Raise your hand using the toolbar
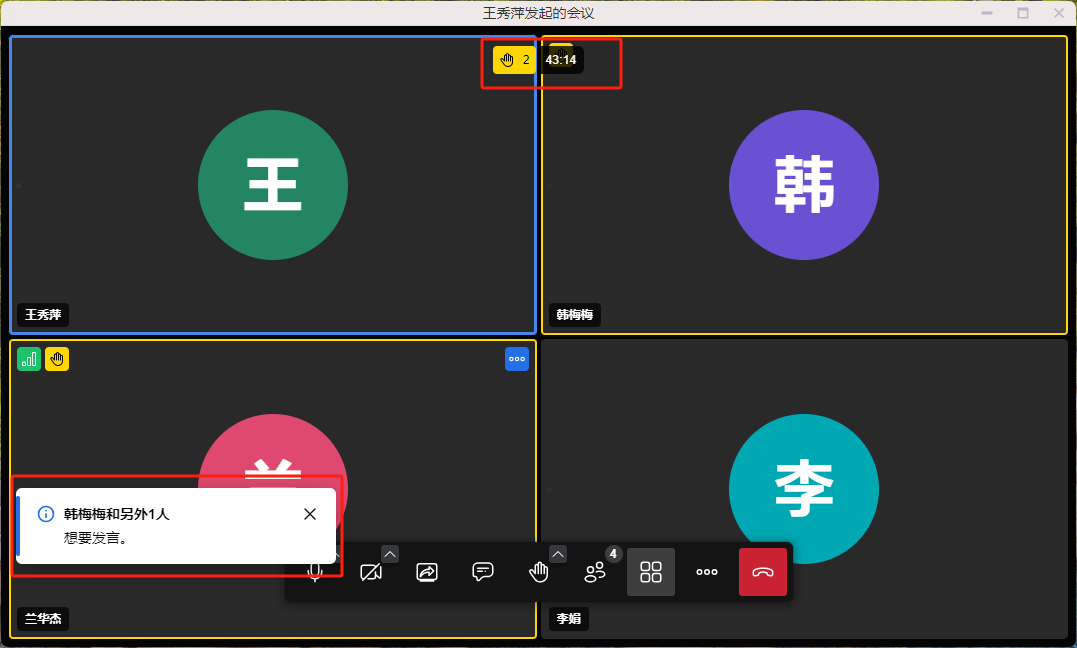 click(x=539, y=572)
